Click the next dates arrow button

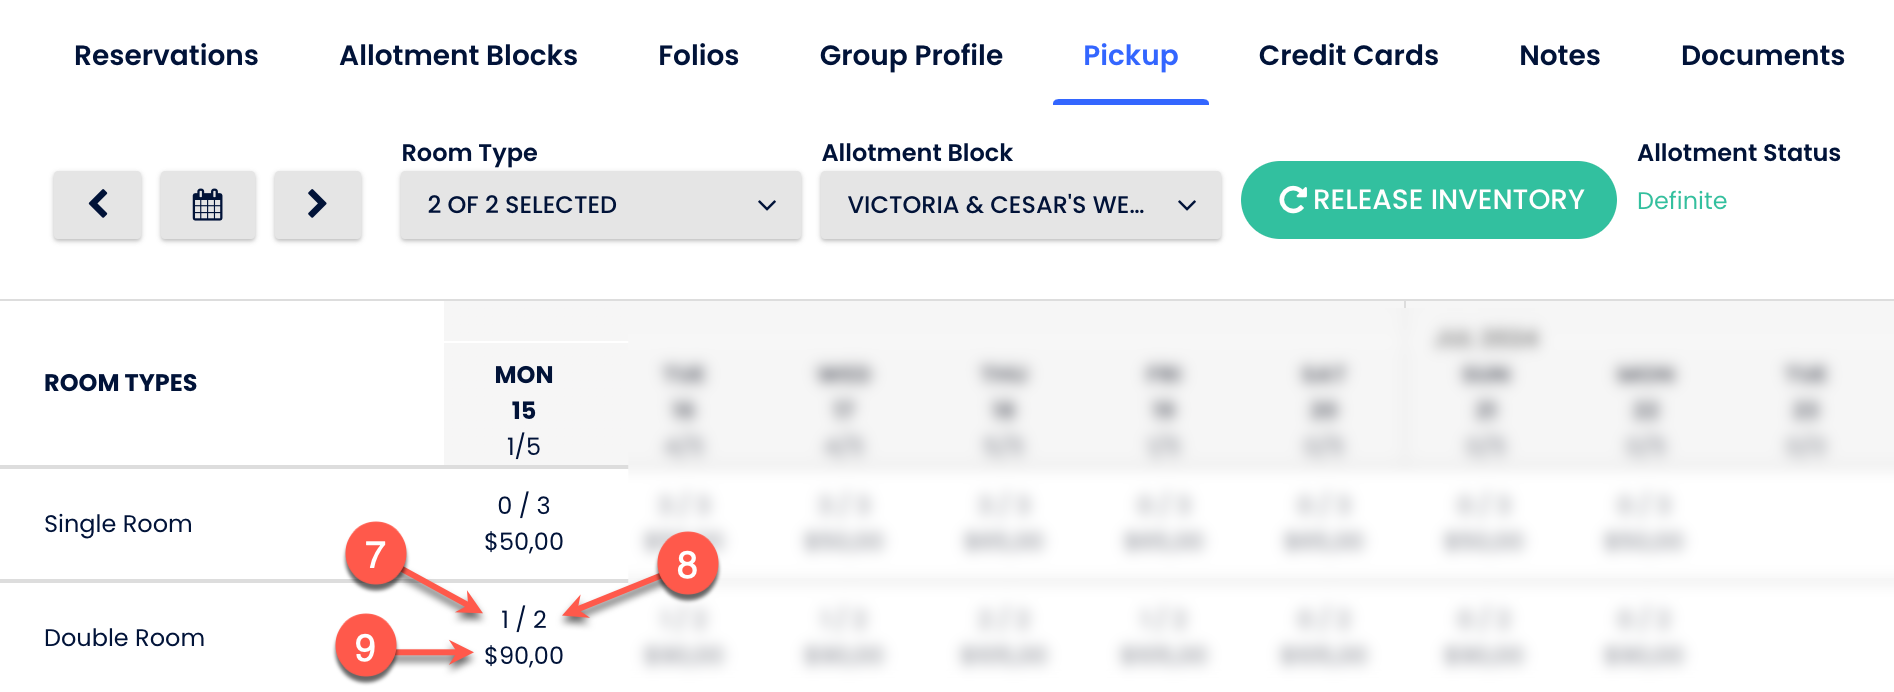tap(317, 205)
